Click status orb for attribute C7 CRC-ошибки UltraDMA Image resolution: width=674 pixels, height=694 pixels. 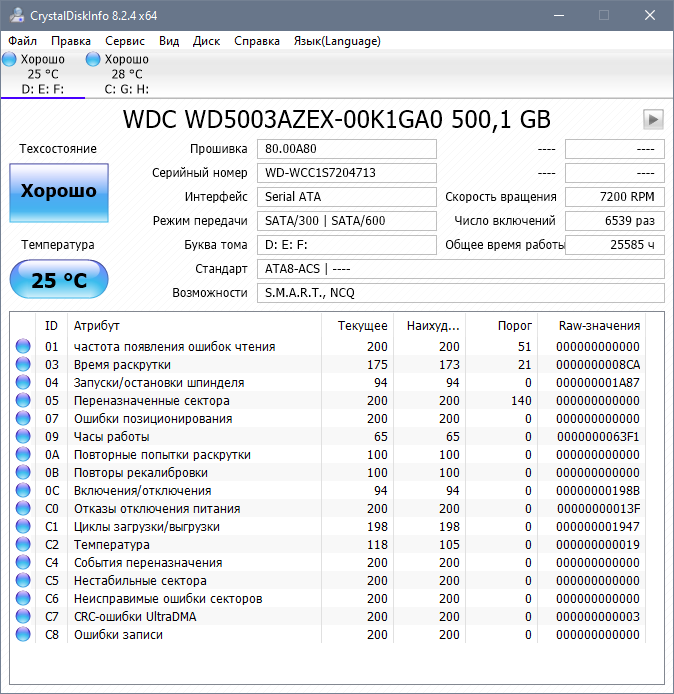click(23, 617)
